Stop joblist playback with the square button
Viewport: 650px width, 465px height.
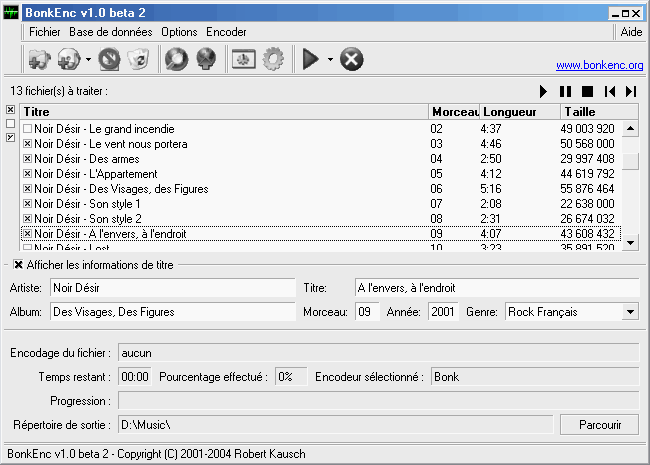pos(587,91)
